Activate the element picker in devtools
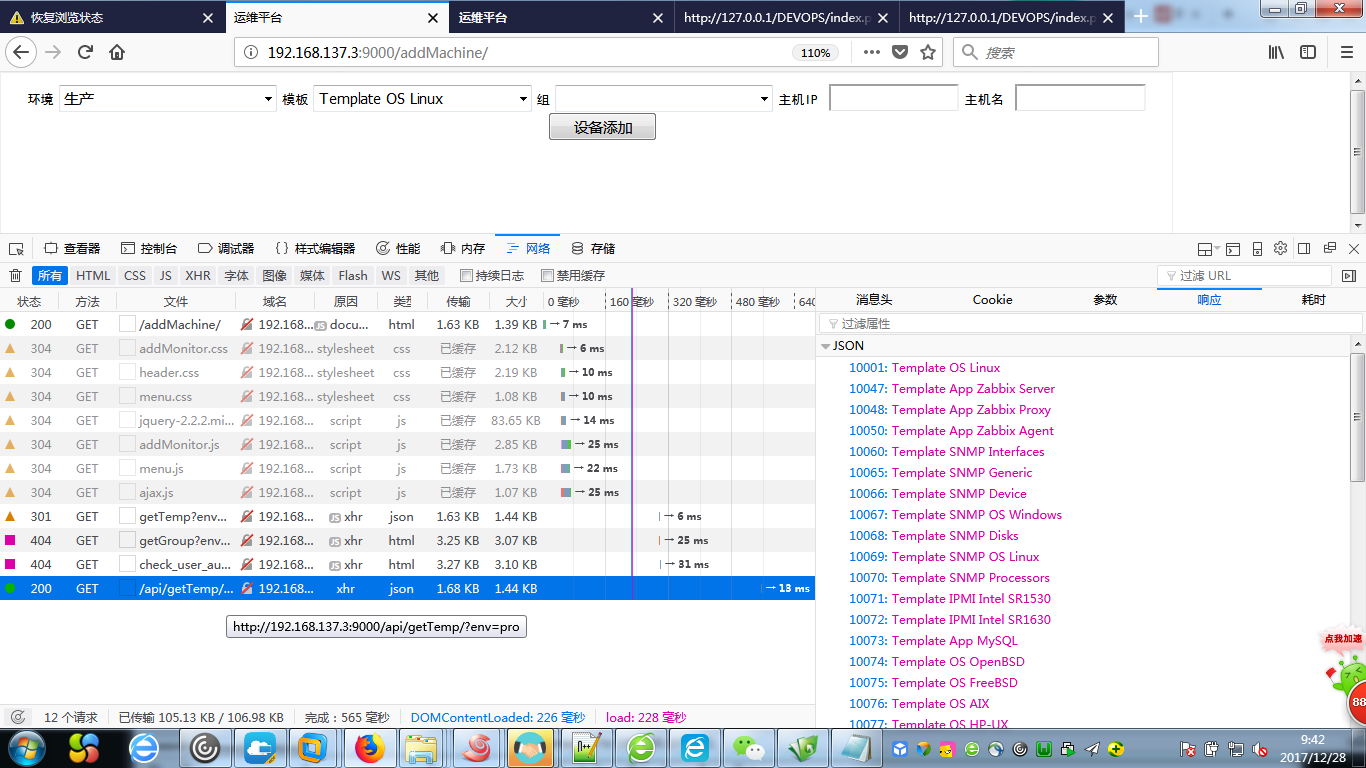 [x=16, y=248]
